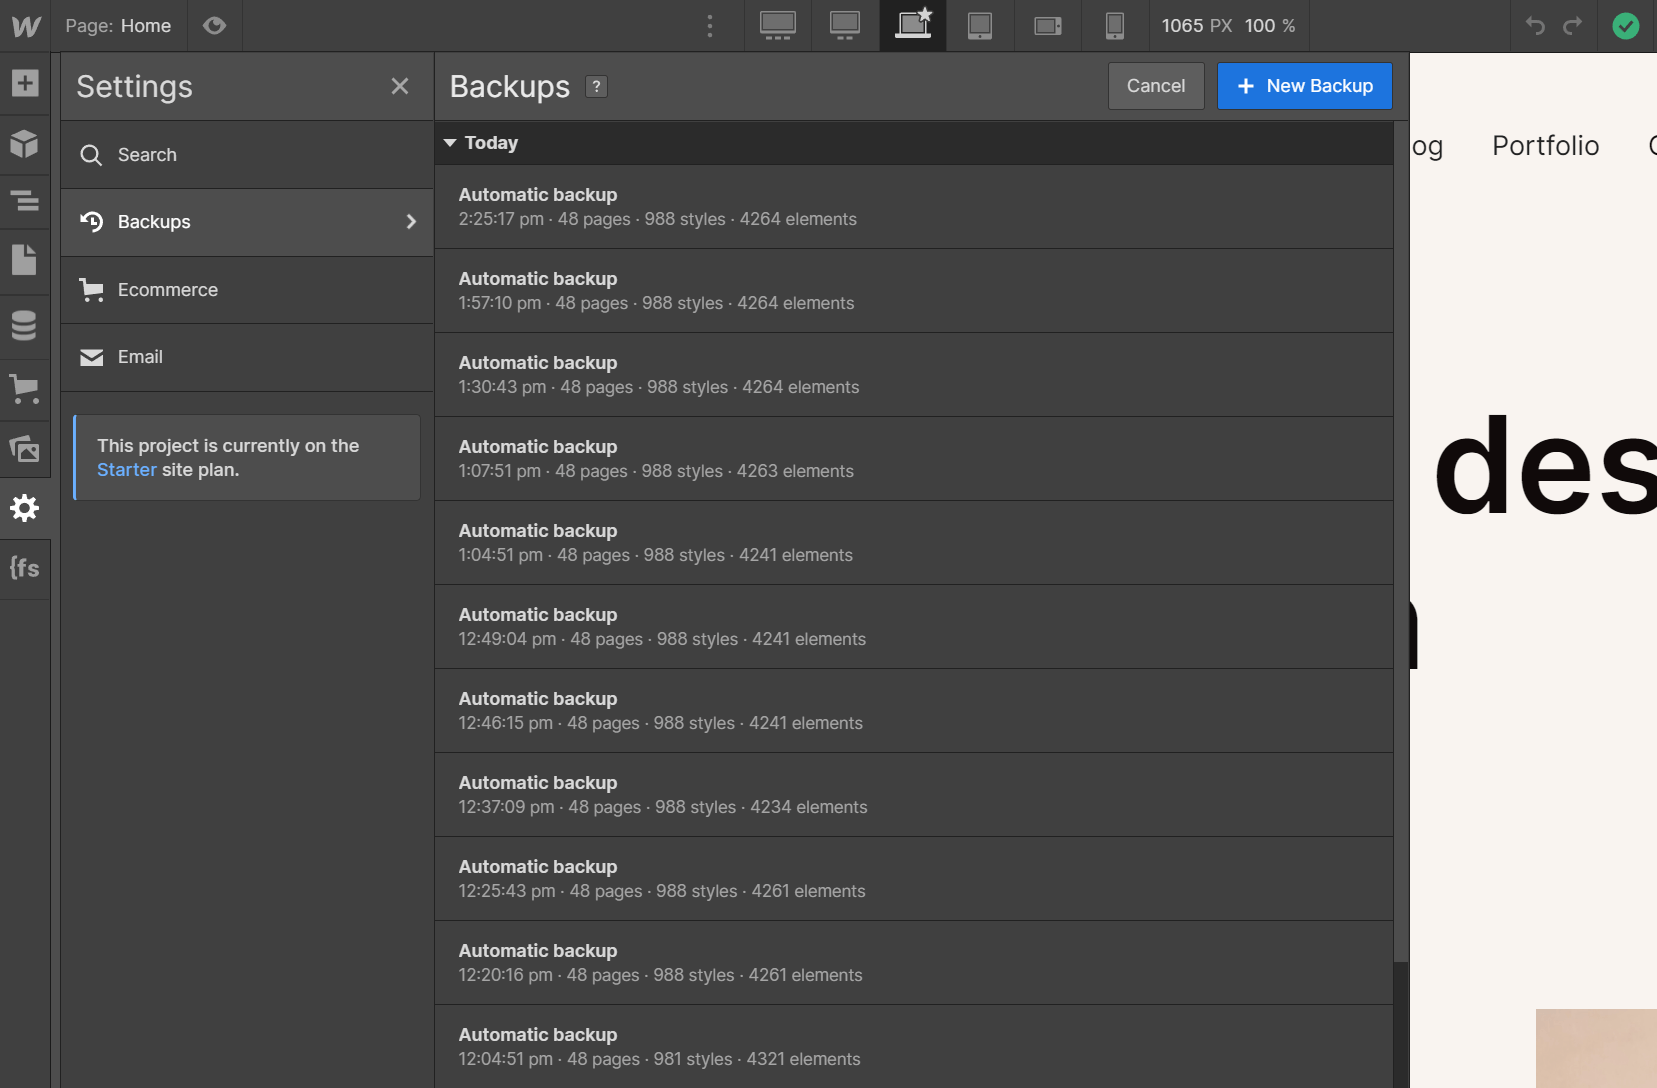
Task: Select the 12:25:43 pm automatic backup
Action: click(914, 879)
